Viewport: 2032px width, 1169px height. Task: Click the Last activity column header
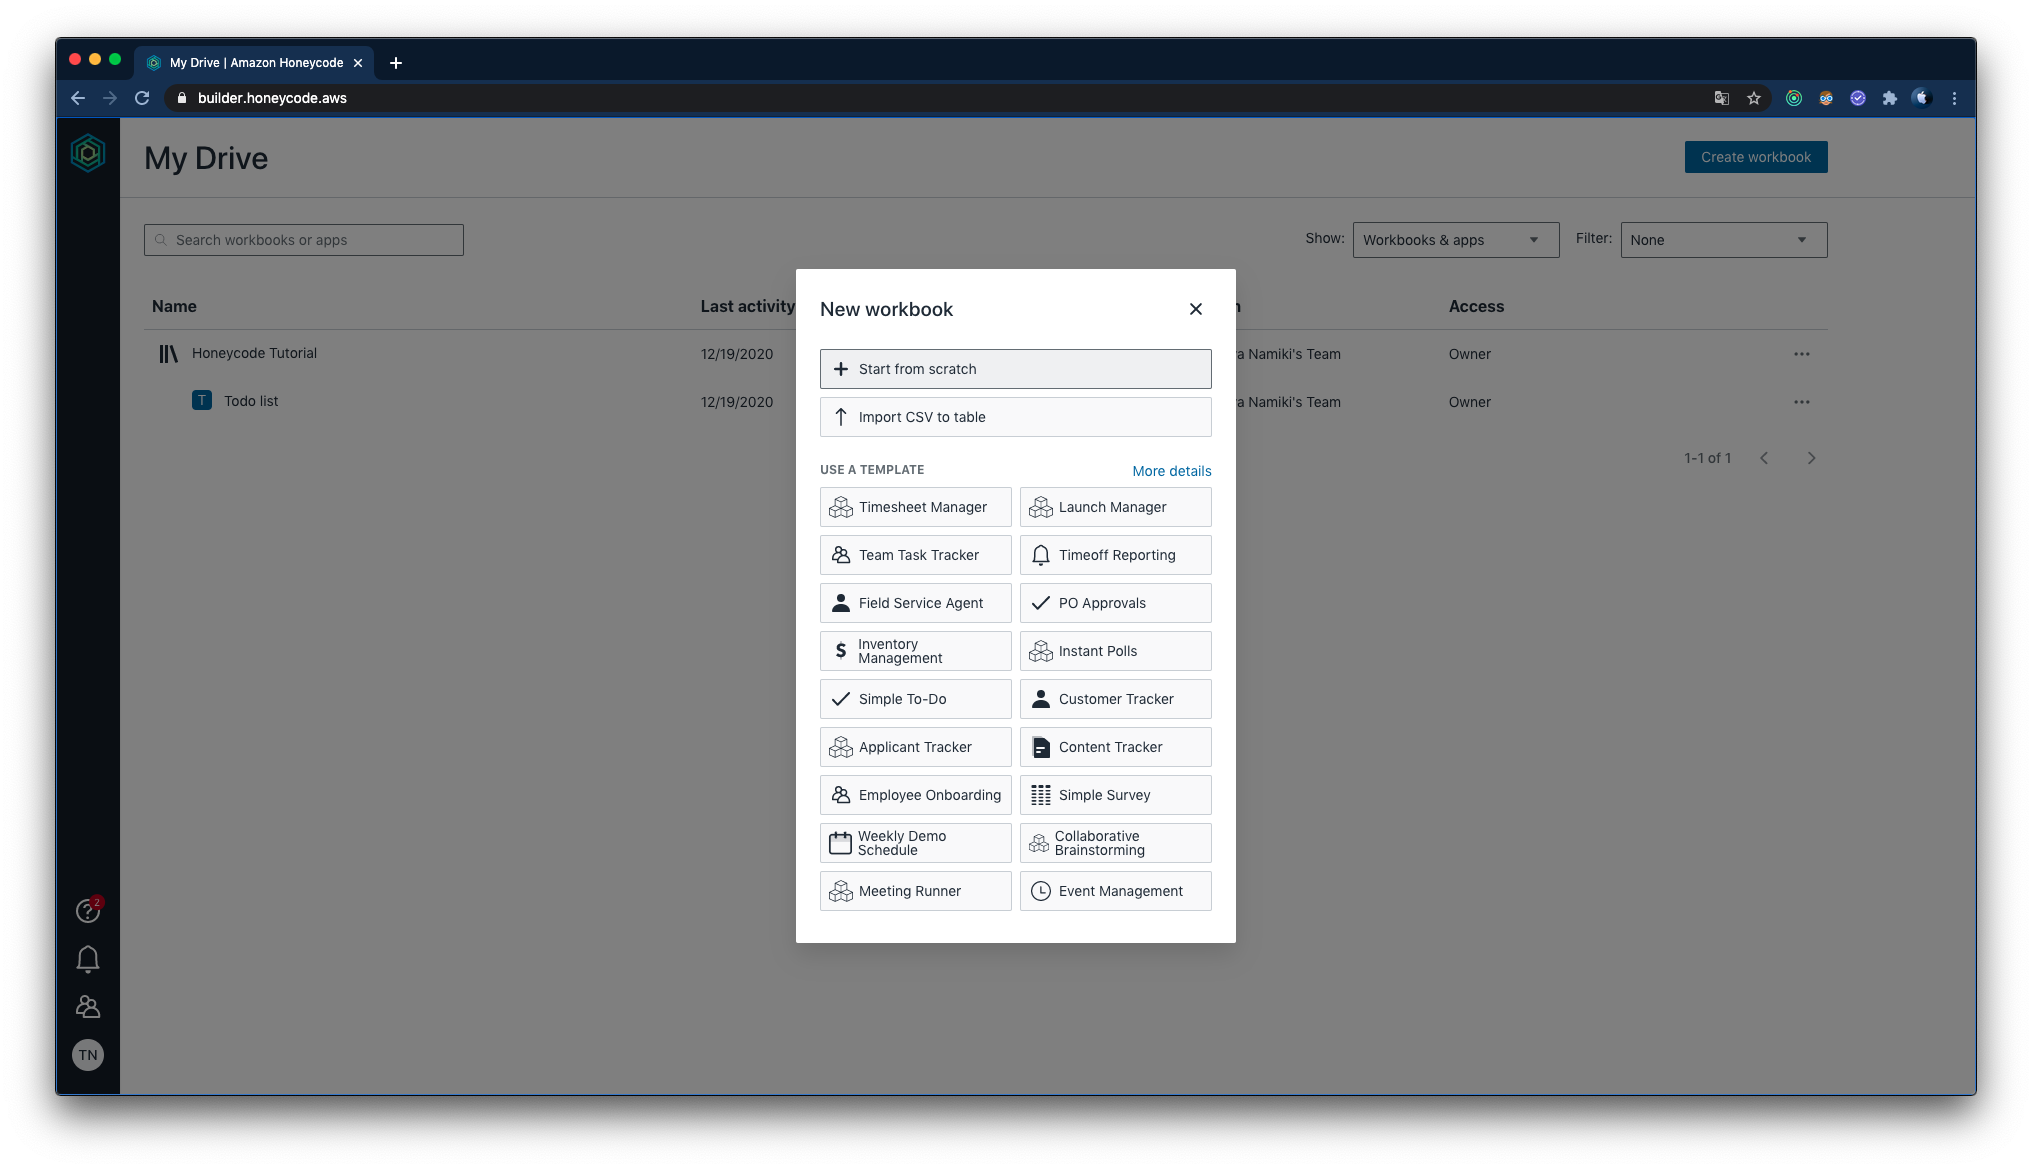click(x=747, y=306)
